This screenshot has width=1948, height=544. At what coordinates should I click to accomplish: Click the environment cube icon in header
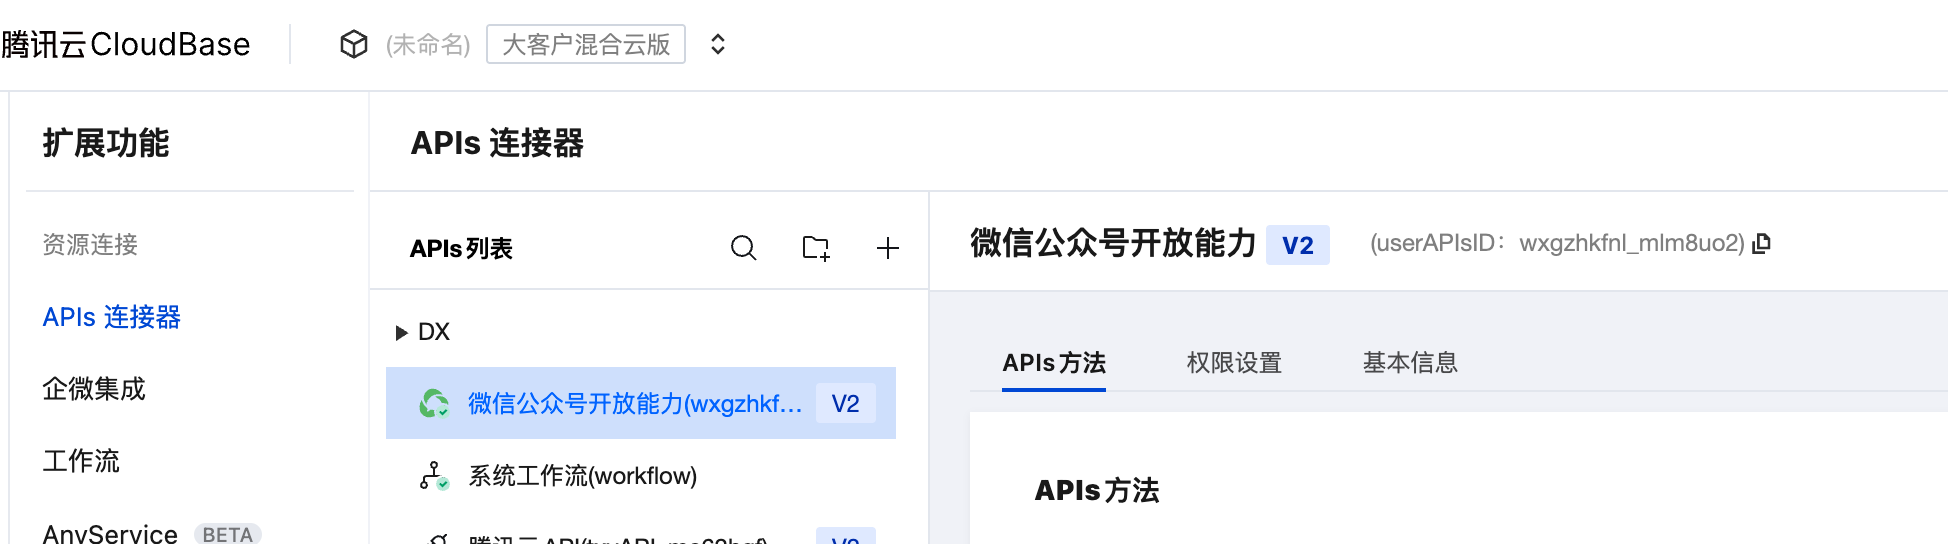[354, 44]
